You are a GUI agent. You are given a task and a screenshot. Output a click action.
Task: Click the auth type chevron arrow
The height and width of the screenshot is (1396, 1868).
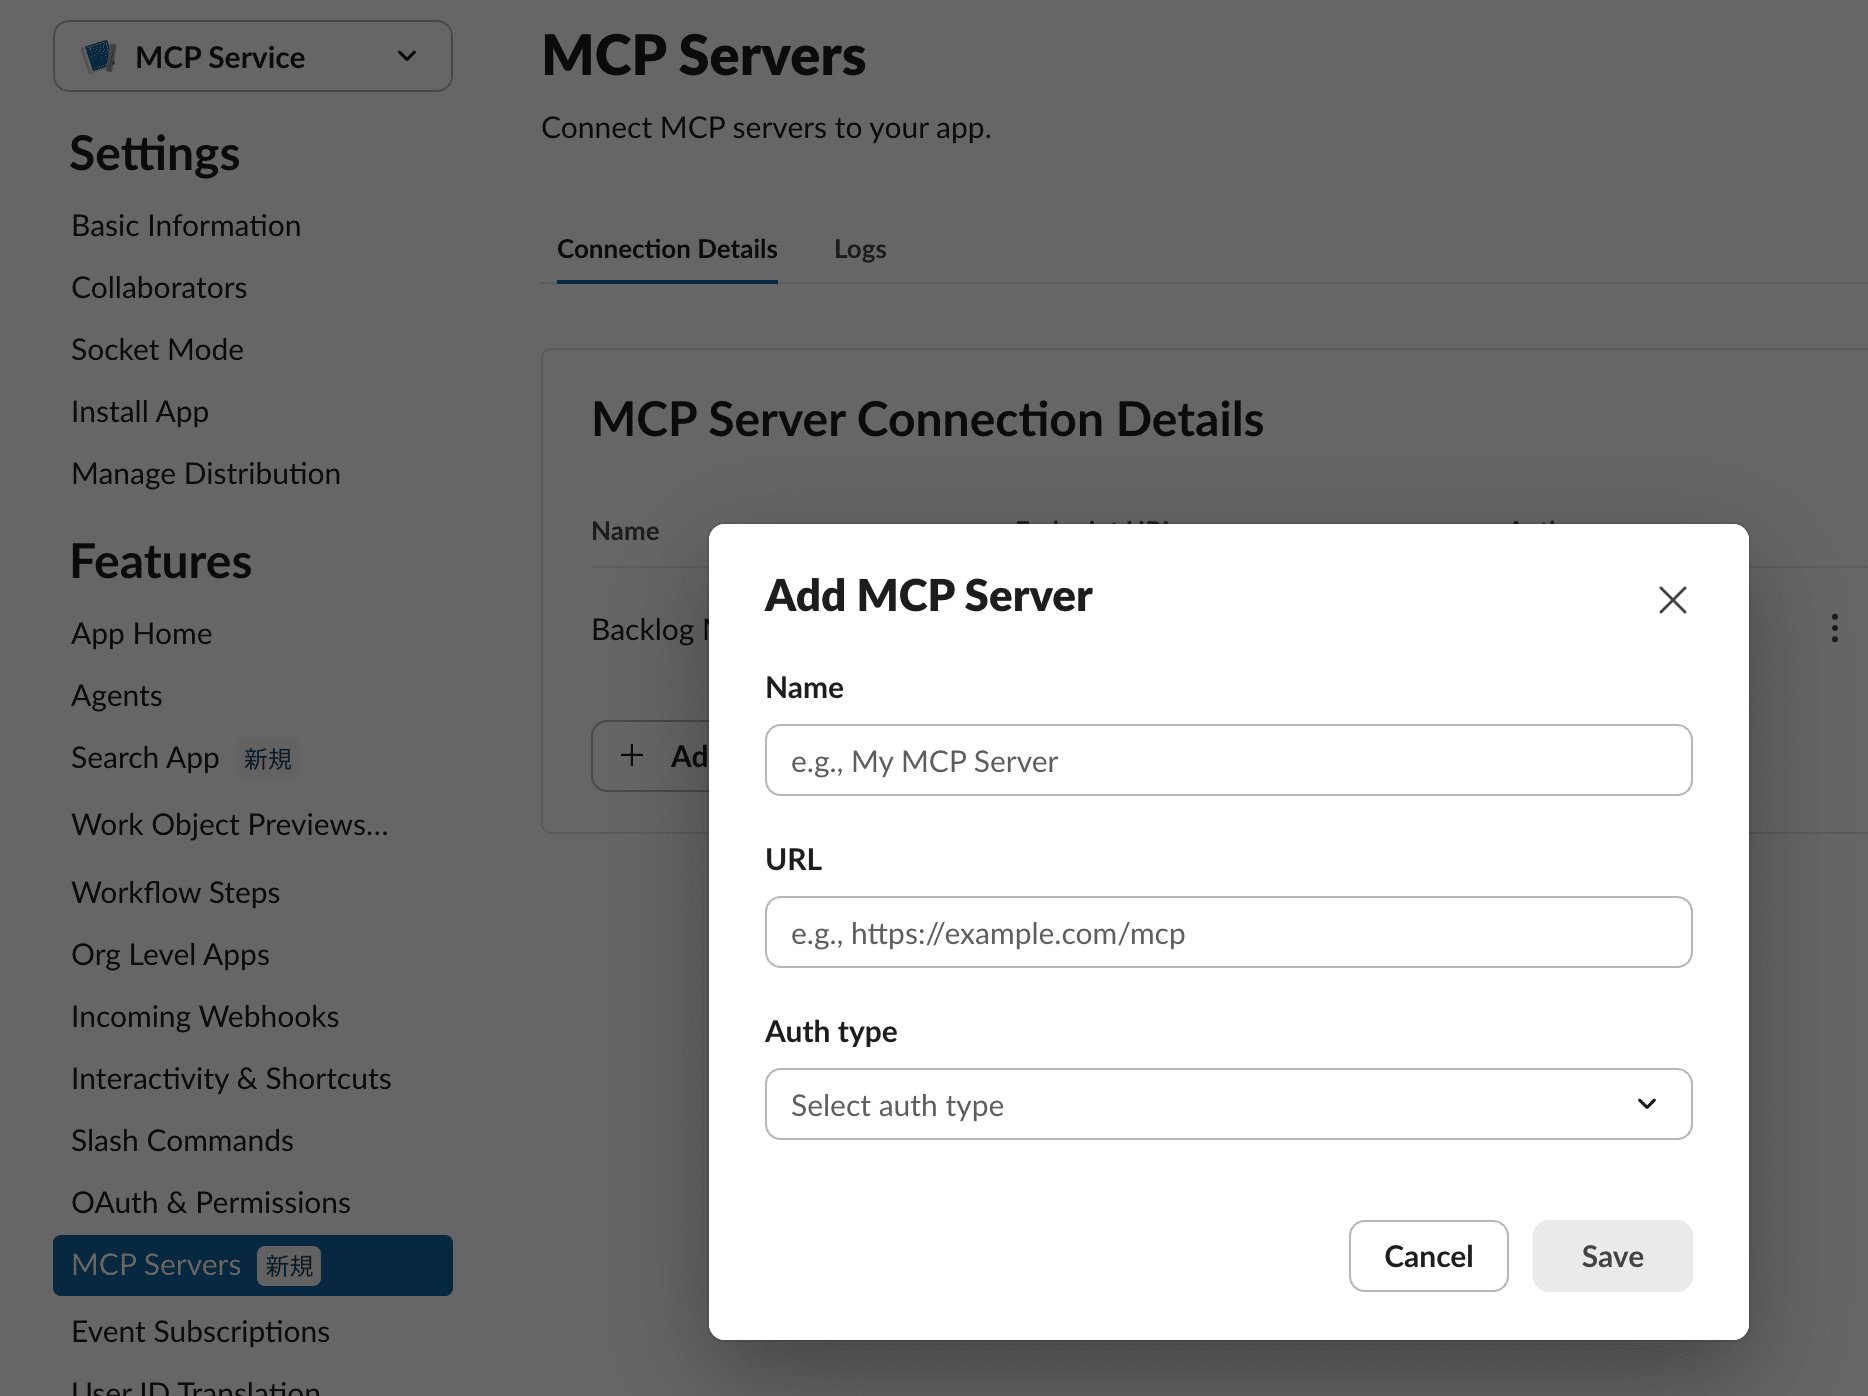coord(1646,1104)
